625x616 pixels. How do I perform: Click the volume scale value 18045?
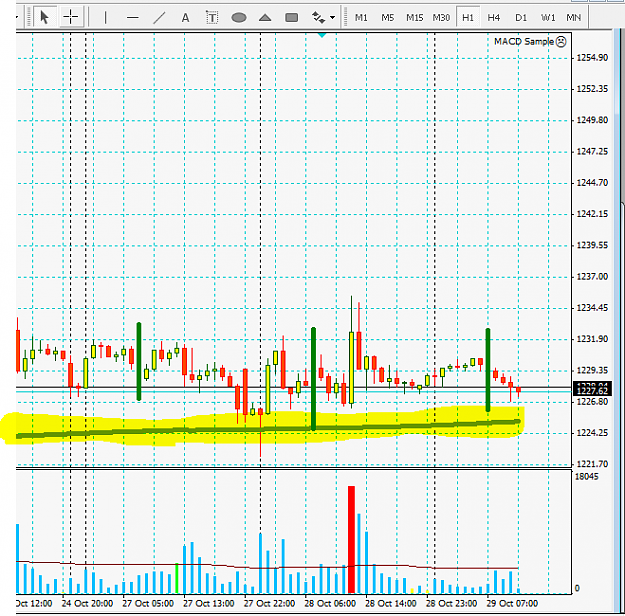[x=587, y=476]
